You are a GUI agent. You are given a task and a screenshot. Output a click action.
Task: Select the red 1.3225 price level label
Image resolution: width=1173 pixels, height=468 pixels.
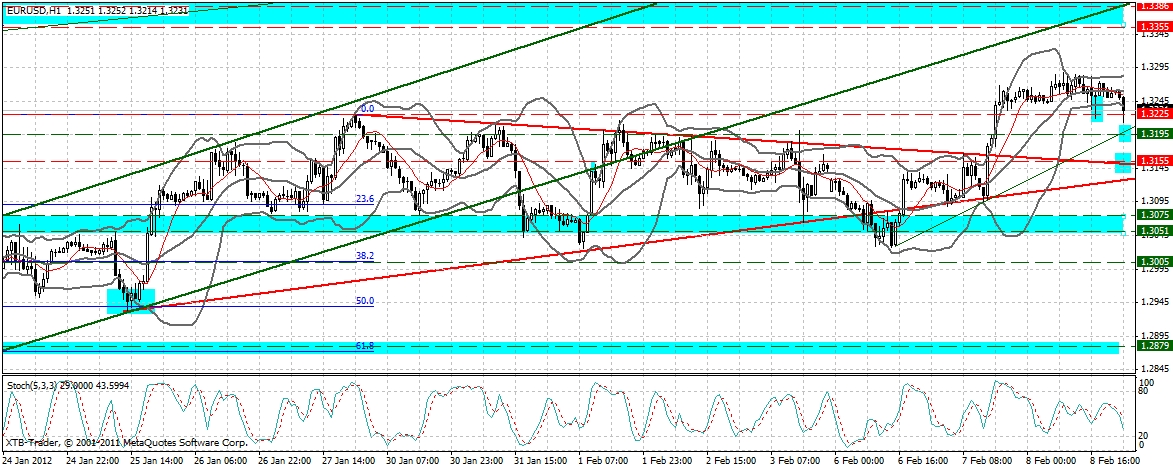pyautogui.click(x=1154, y=114)
